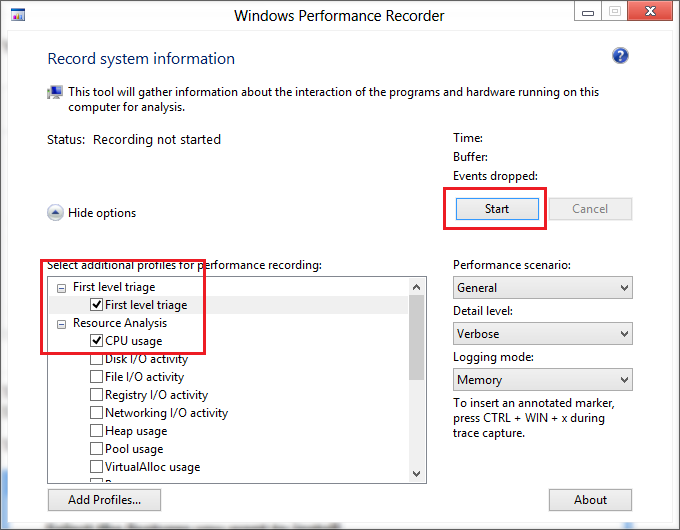Enable the Disk I/O activity checkbox
680x530 pixels.
(x=96, y=359)
